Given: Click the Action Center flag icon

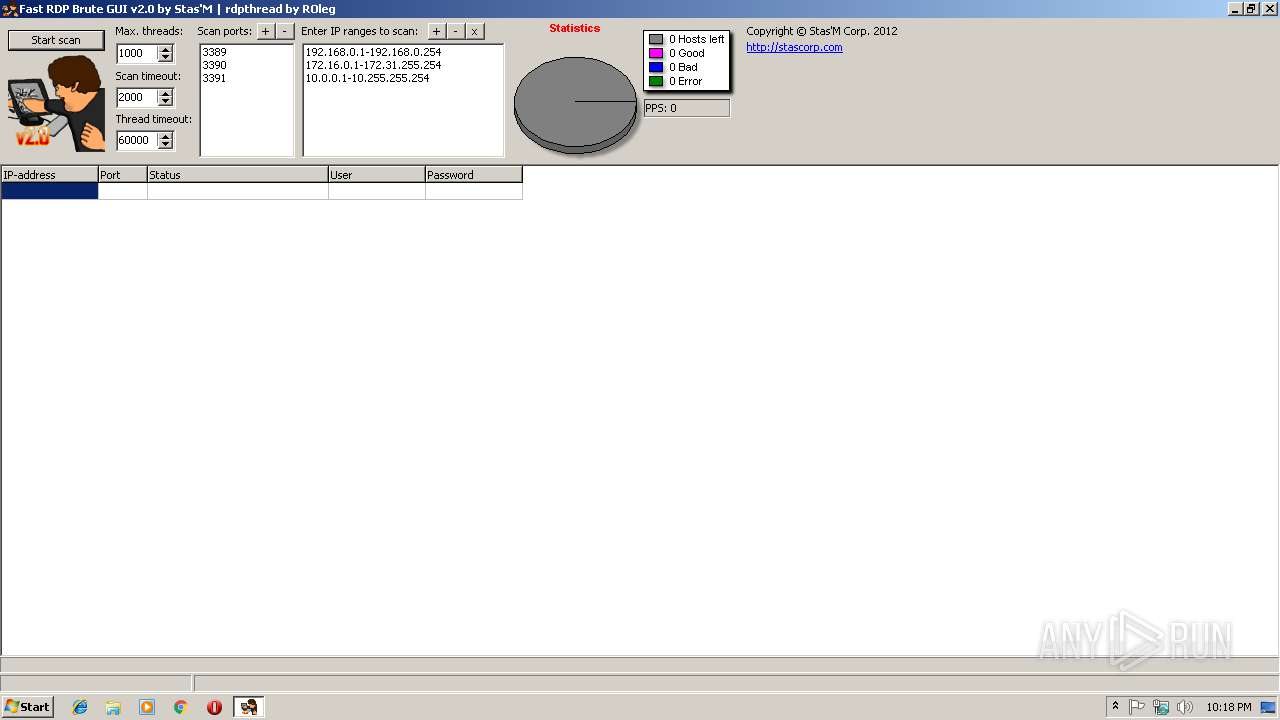Looking at the screenshot, I should pyautogui.click(x=1137, y=707).
